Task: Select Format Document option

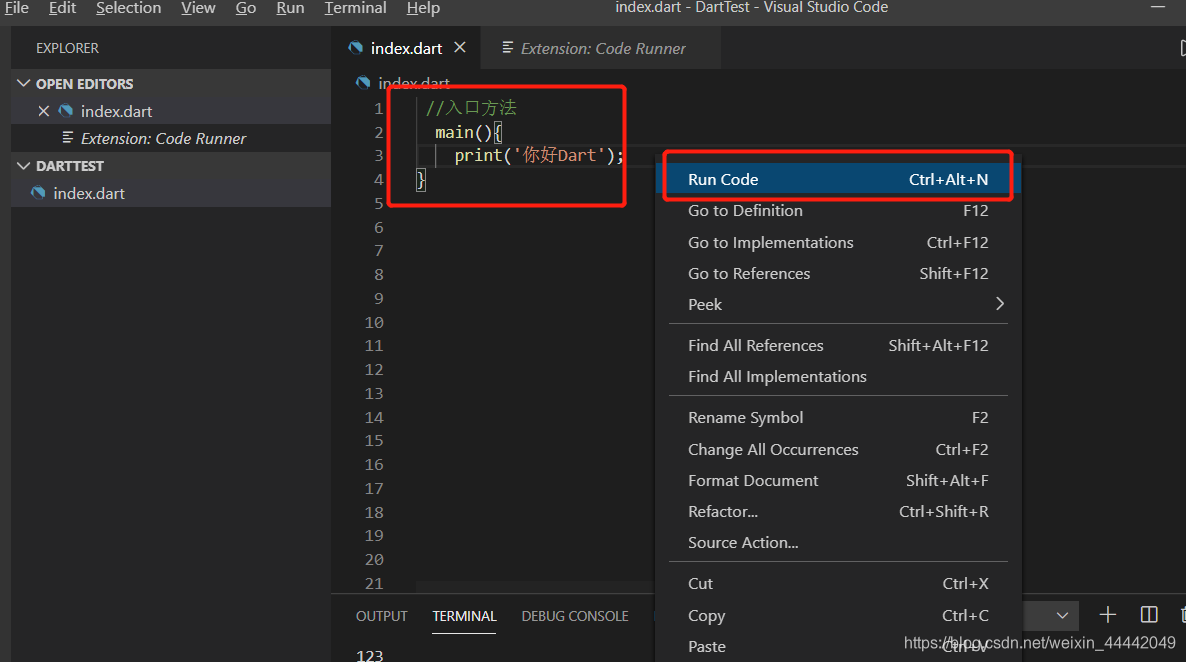Action: 838,480
